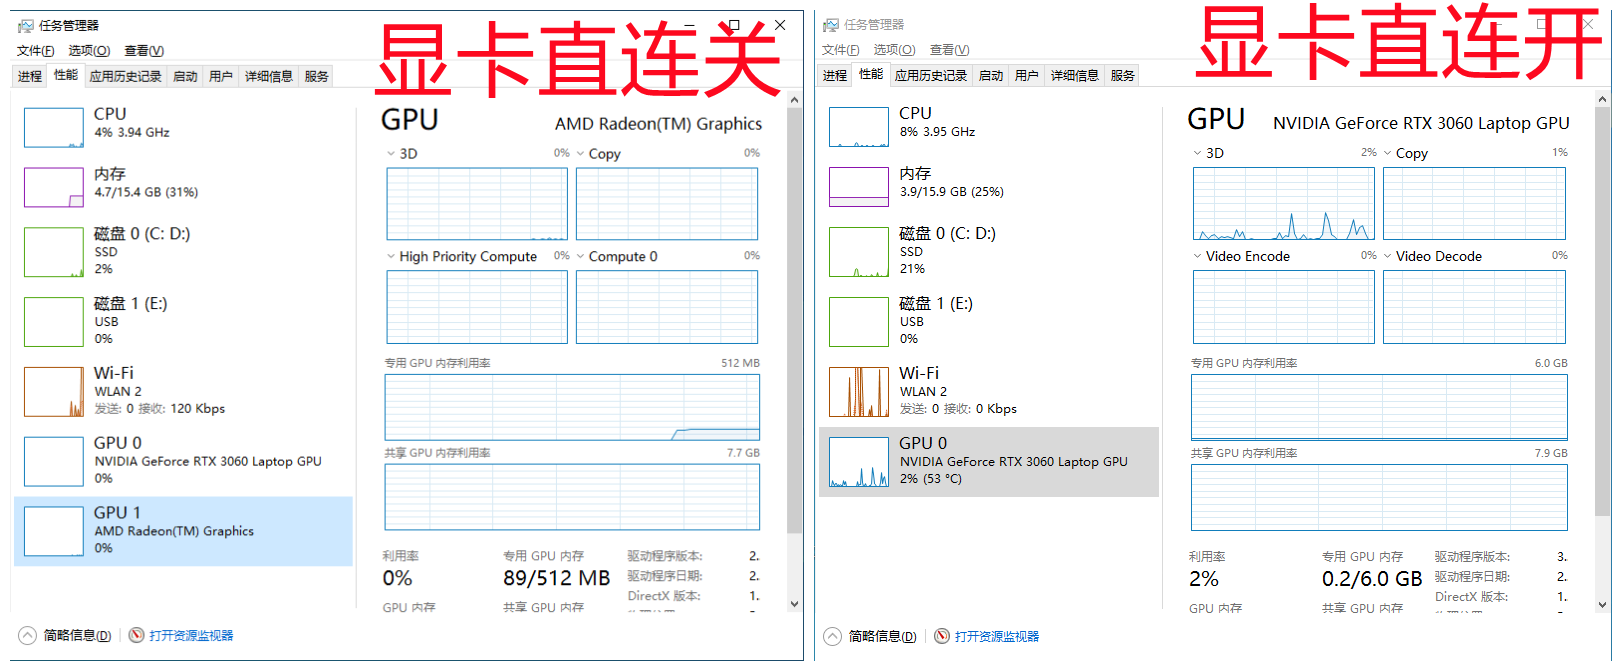Open 查看(V) menu in left window
1622x671 pixels.
coord(144,50)
